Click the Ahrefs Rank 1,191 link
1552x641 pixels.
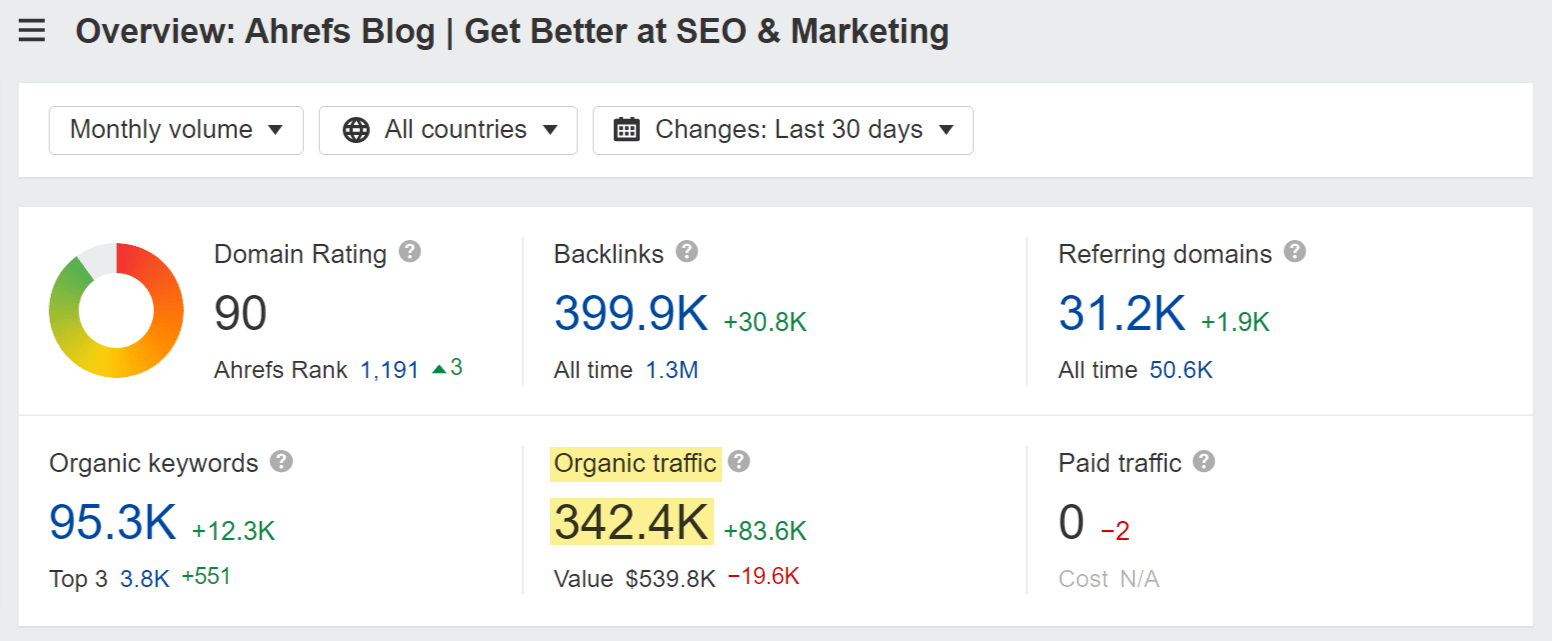pyautogui.click(x=389, y=369)
